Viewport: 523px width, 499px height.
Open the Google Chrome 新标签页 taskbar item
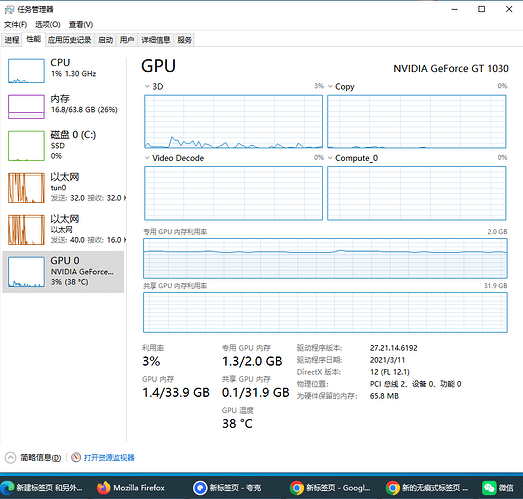tap(330, 488)
